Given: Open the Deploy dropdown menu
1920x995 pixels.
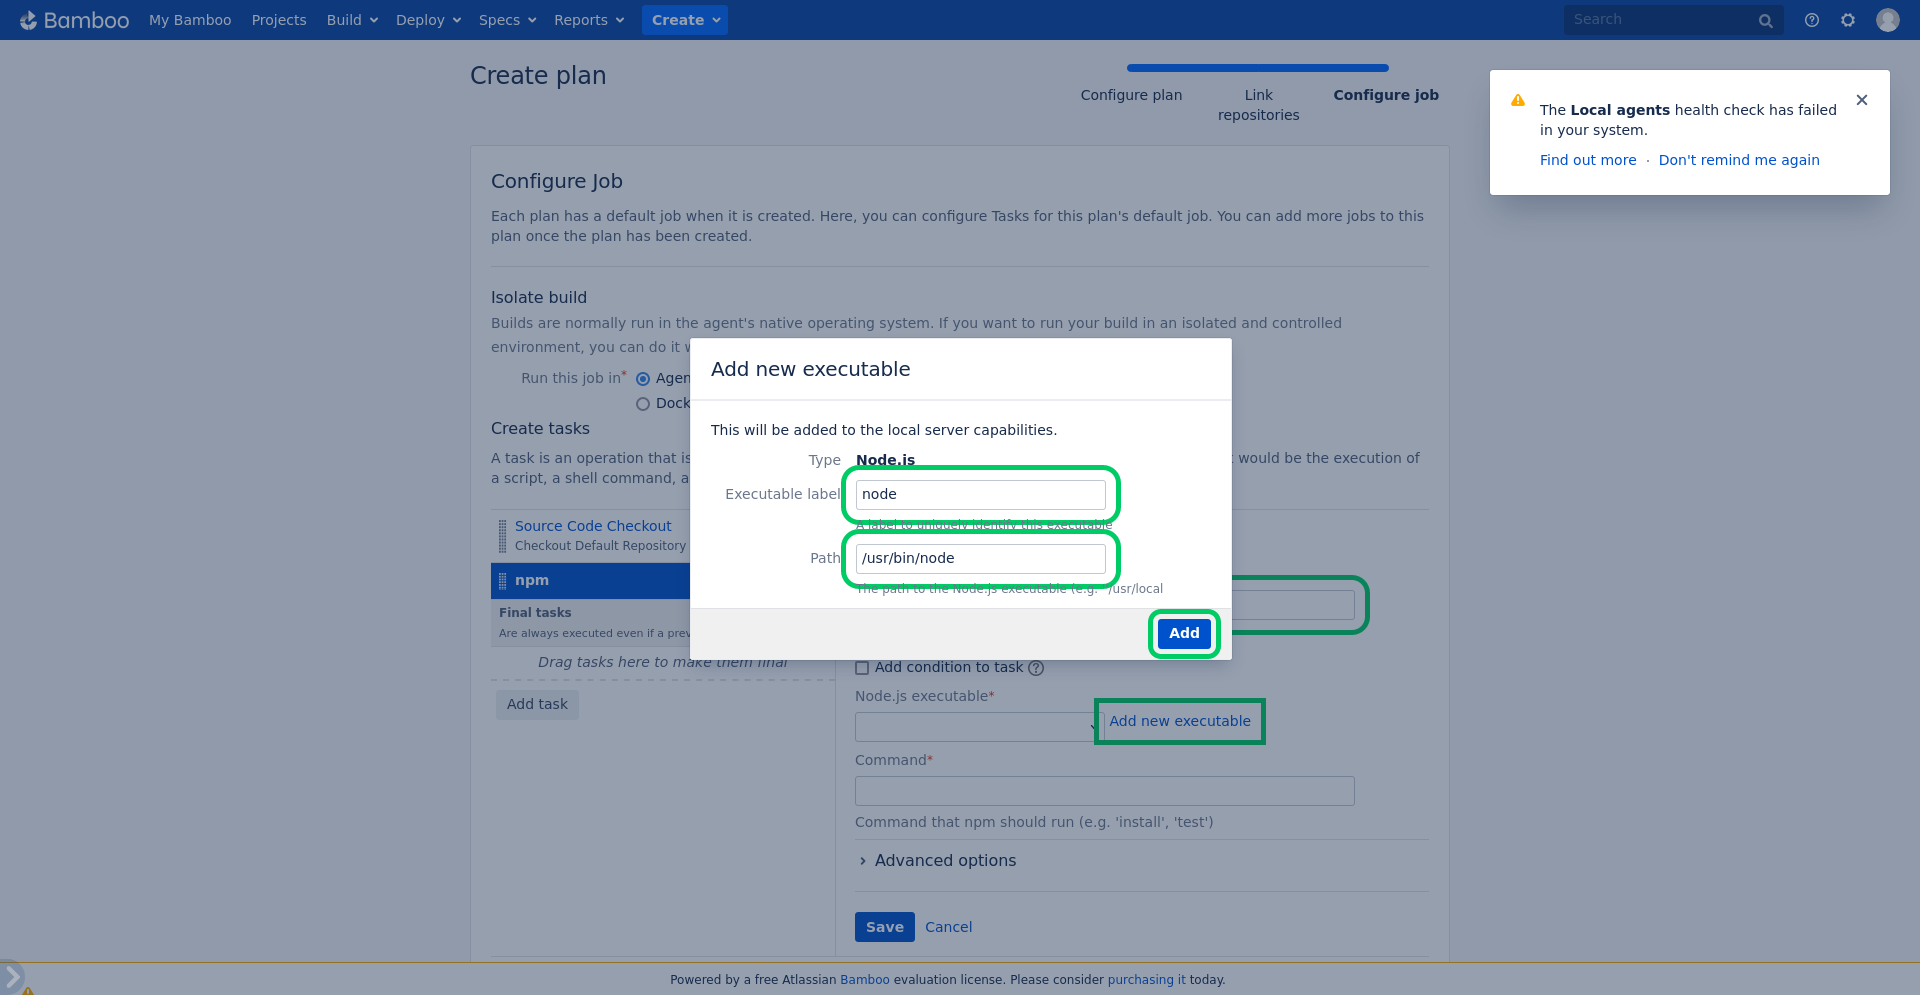Looking at the screenshot, I should pos(428,20).
